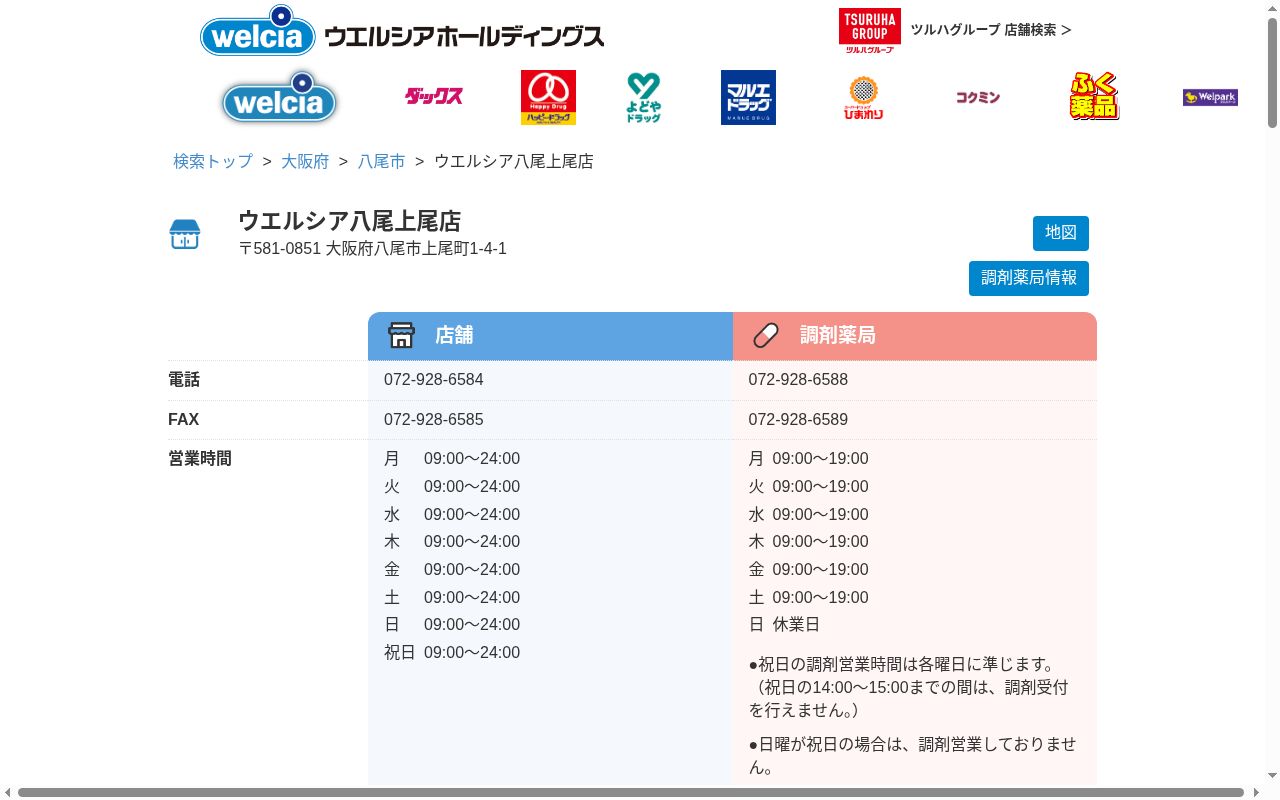Click the horizontal scrollbar at bottom
The height and width of the screenshot is (800, 1280).
630,792
